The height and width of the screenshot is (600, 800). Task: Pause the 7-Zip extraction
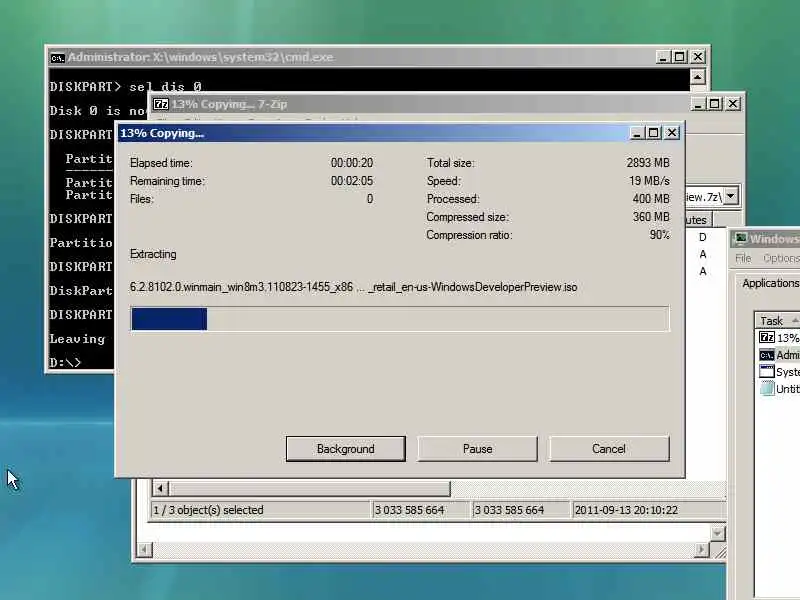477,448
